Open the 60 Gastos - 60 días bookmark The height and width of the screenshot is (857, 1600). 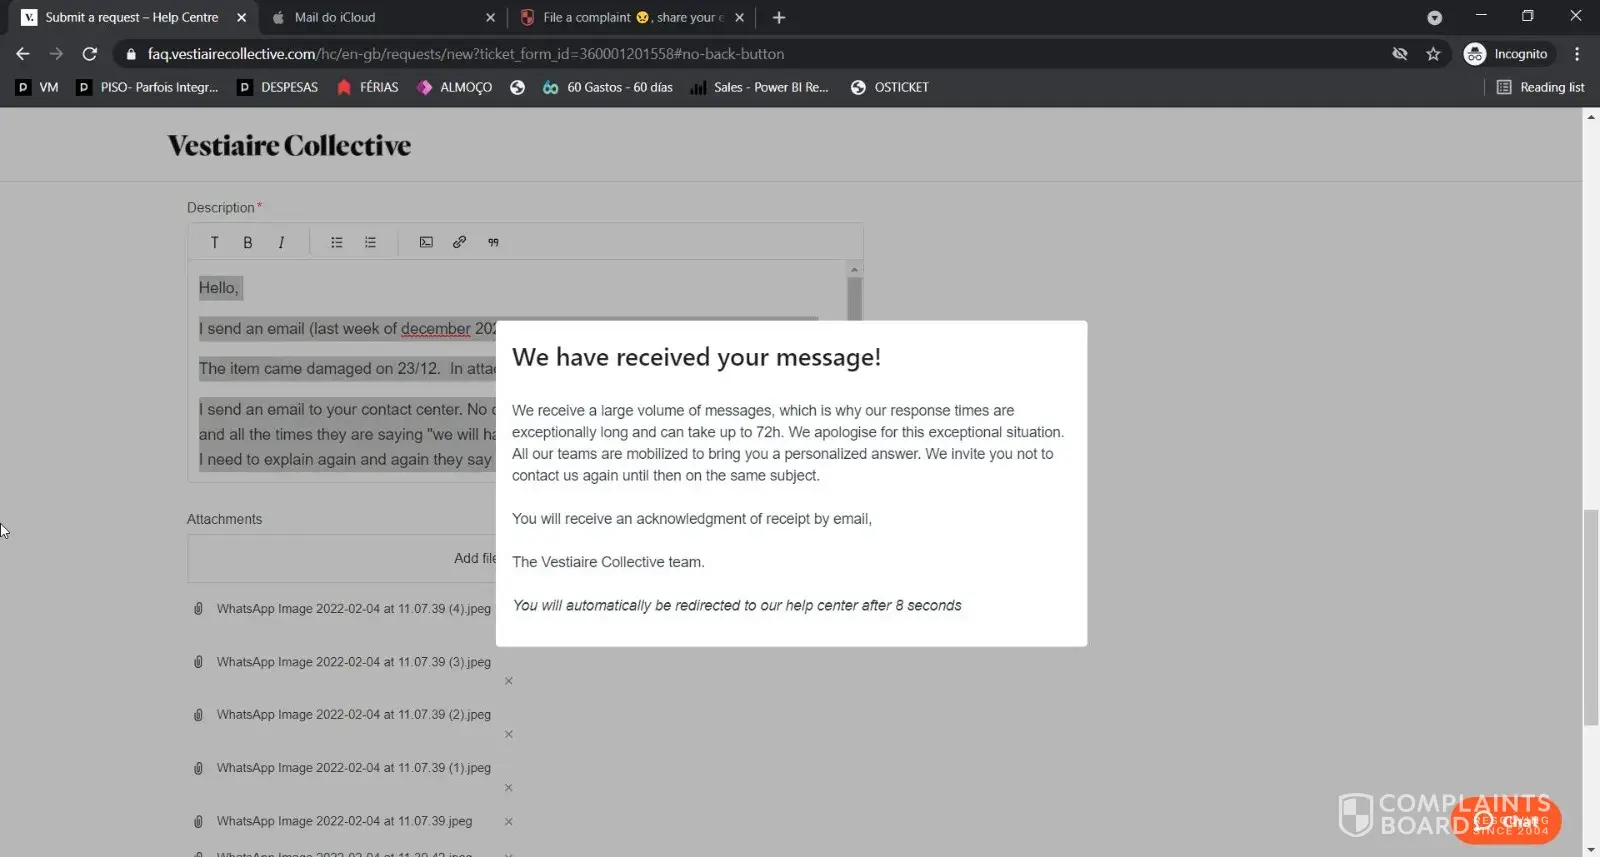click(608, 87)
